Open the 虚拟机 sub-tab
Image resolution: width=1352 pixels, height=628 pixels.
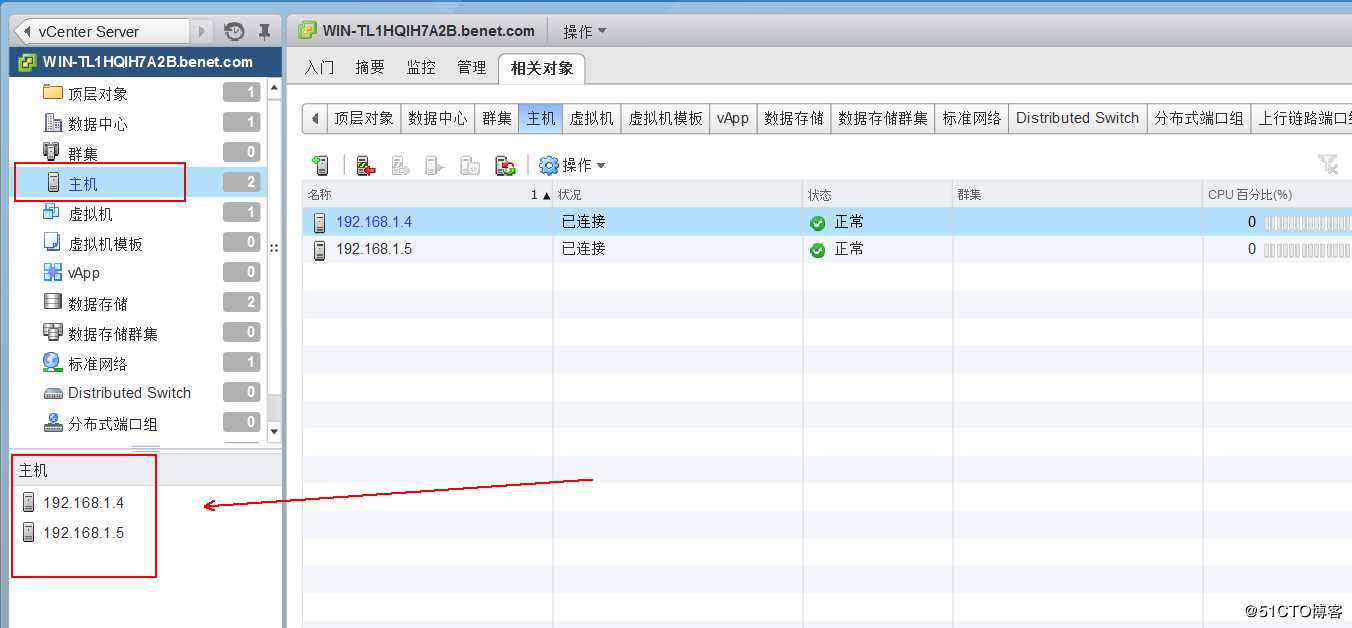pos(591,118)
